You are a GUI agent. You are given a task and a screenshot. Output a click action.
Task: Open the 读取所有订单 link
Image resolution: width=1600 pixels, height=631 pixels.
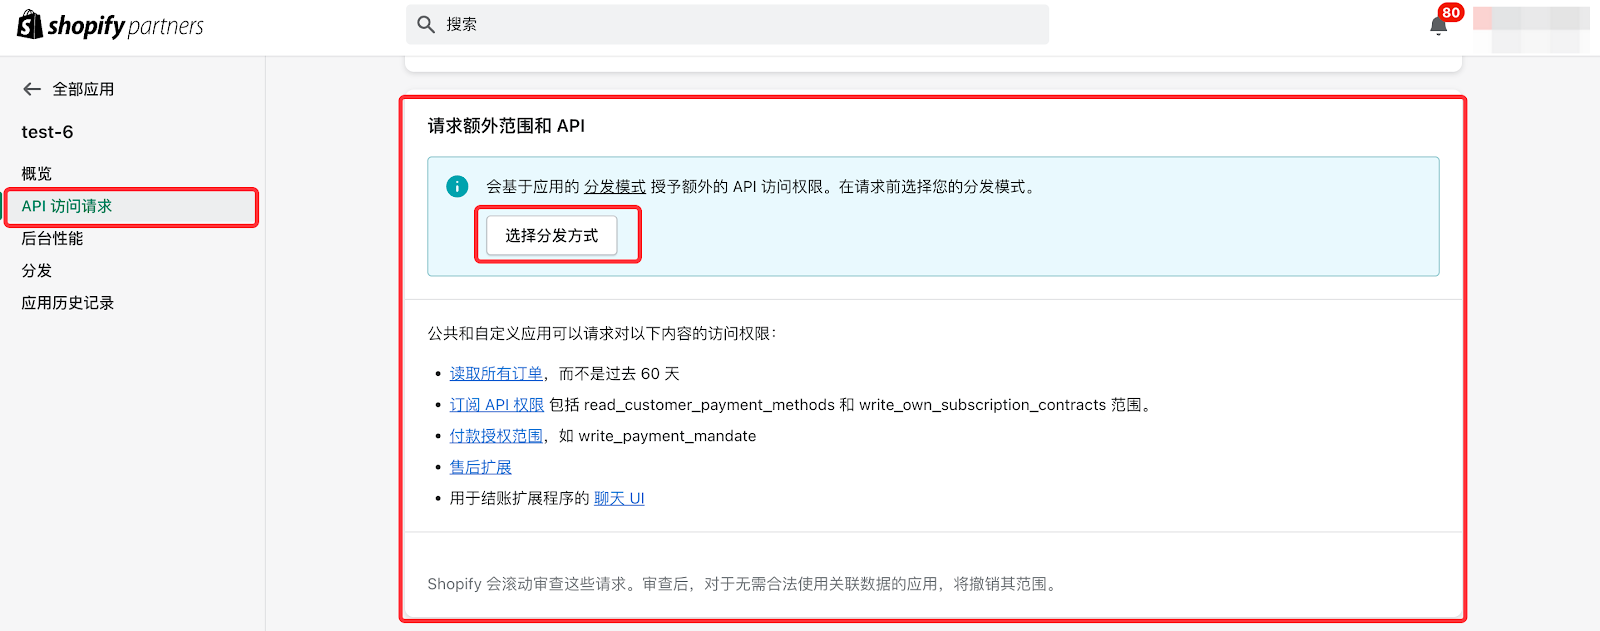point(496,374)
